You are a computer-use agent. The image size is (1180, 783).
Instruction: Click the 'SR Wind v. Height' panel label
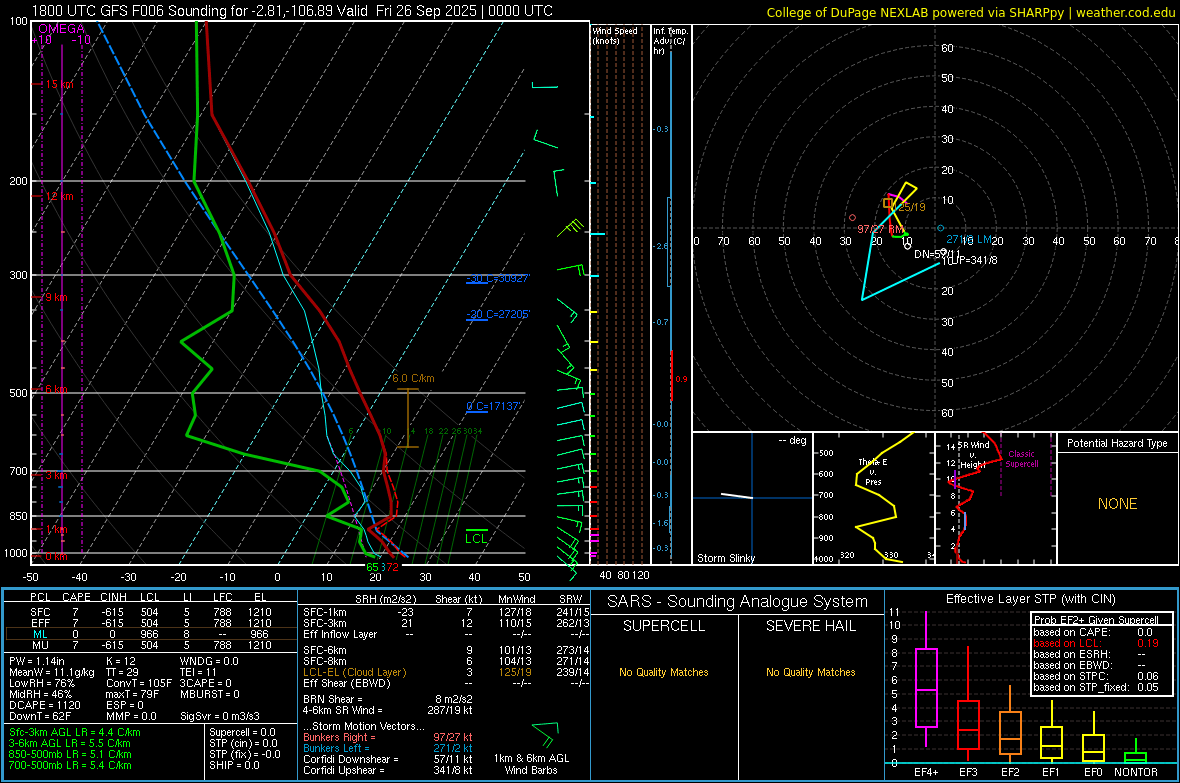point(973,455)
